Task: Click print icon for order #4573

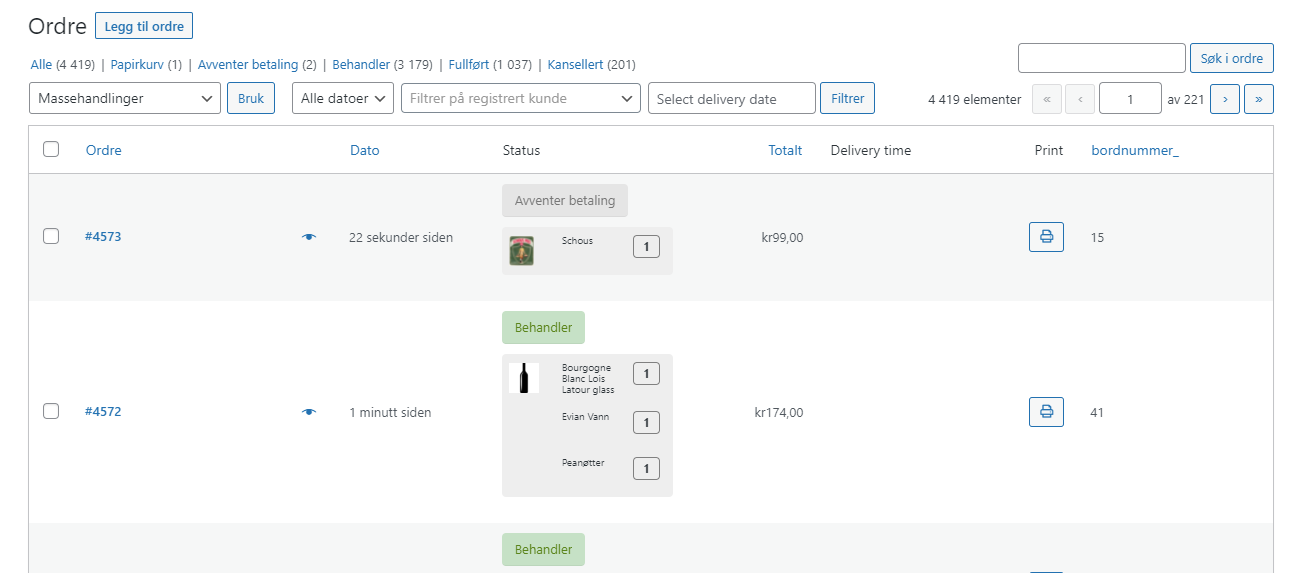Action: 1046,237
